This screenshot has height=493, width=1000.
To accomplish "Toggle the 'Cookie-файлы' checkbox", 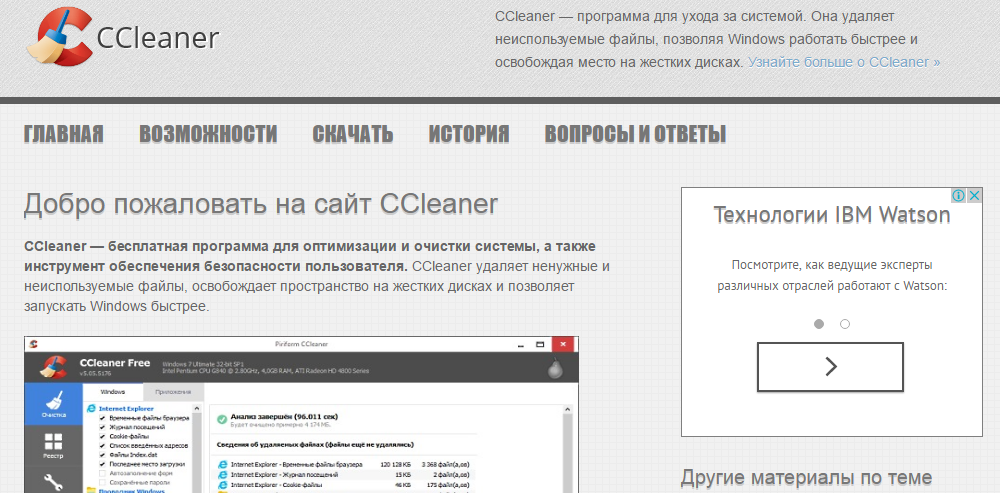I will [x=102, y=436].
